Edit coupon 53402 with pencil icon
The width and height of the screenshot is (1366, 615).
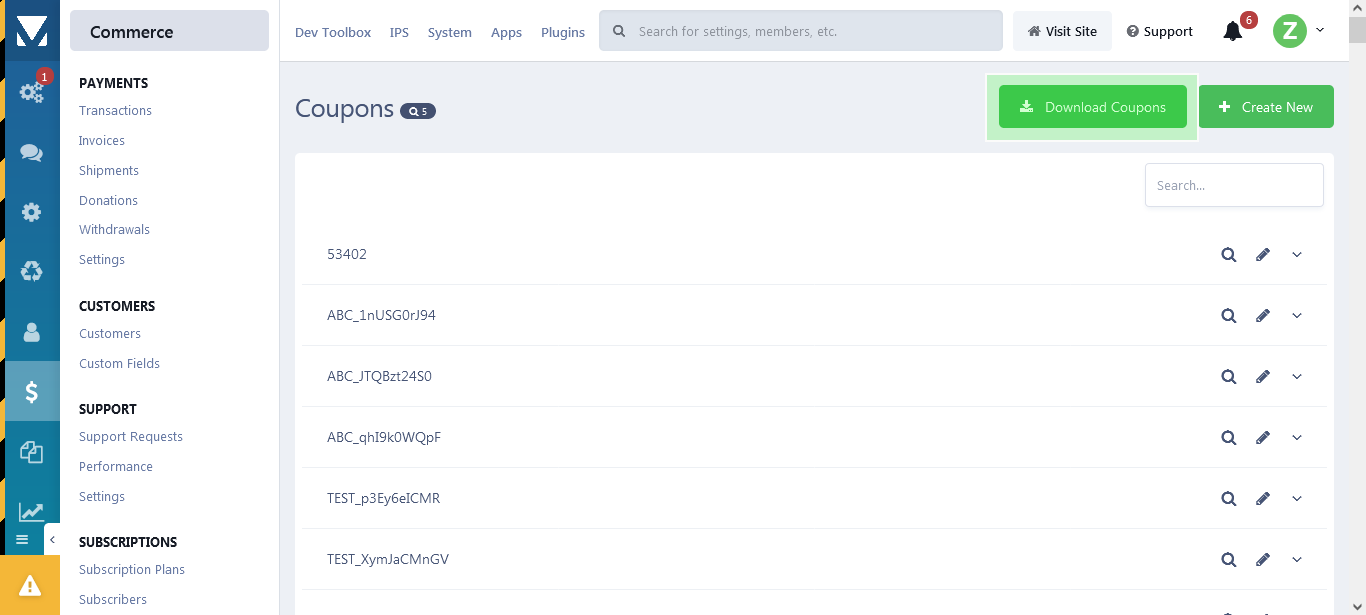(x=1263, y=254)
